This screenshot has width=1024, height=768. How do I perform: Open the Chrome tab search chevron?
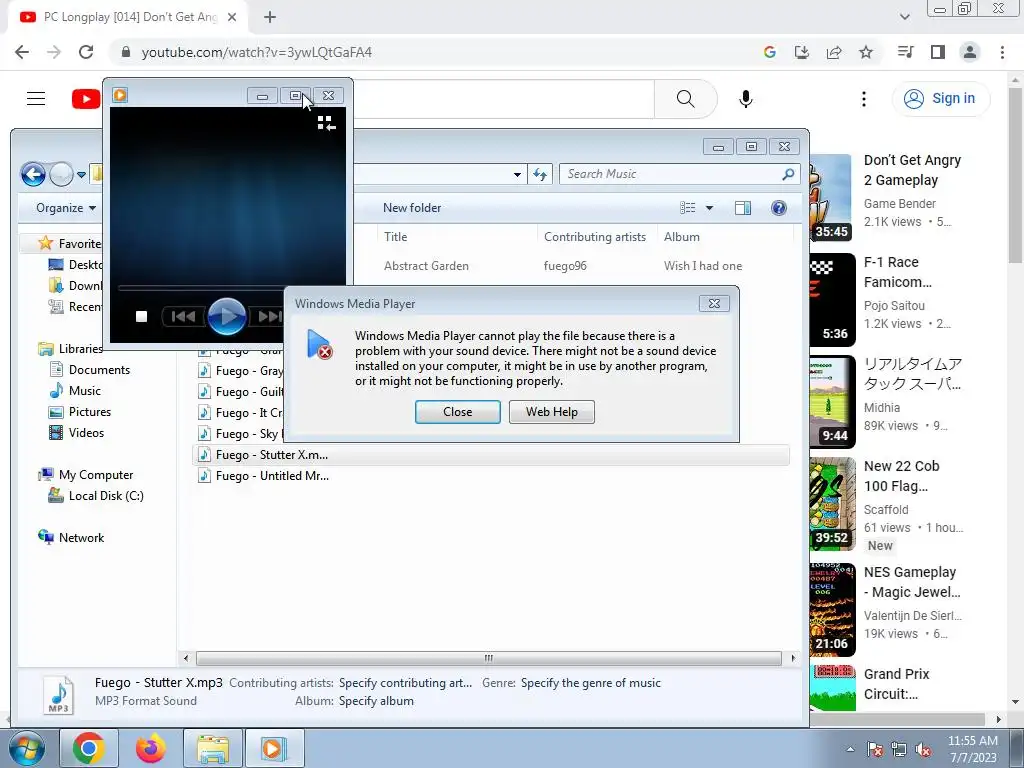904,18
